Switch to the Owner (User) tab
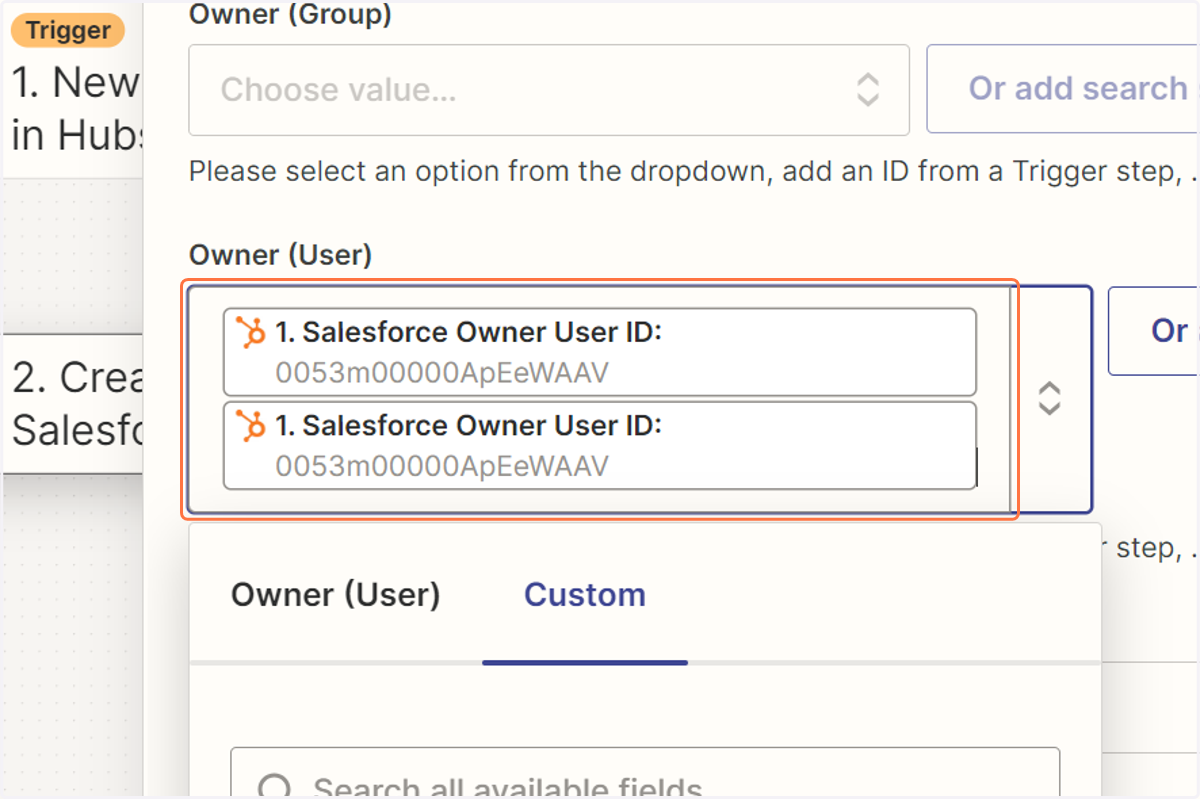 point(336,595)
